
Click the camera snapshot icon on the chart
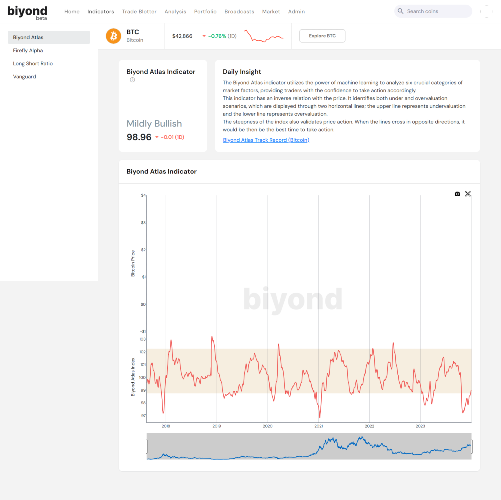457,194
